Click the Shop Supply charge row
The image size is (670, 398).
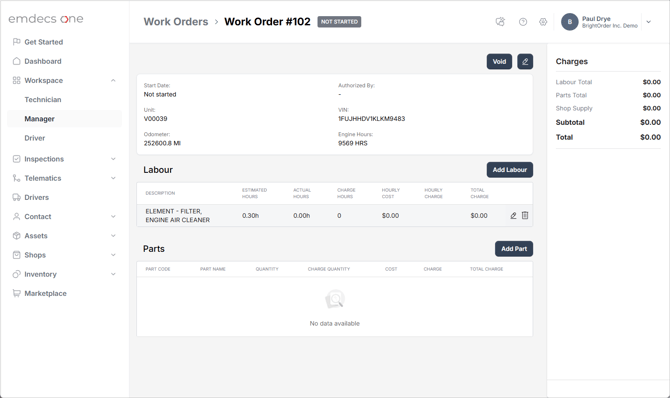[x=608, y=109]
